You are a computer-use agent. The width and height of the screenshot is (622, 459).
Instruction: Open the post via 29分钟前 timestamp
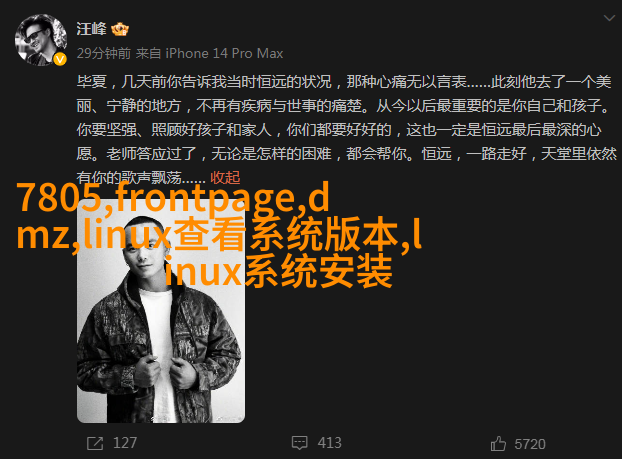104,53
